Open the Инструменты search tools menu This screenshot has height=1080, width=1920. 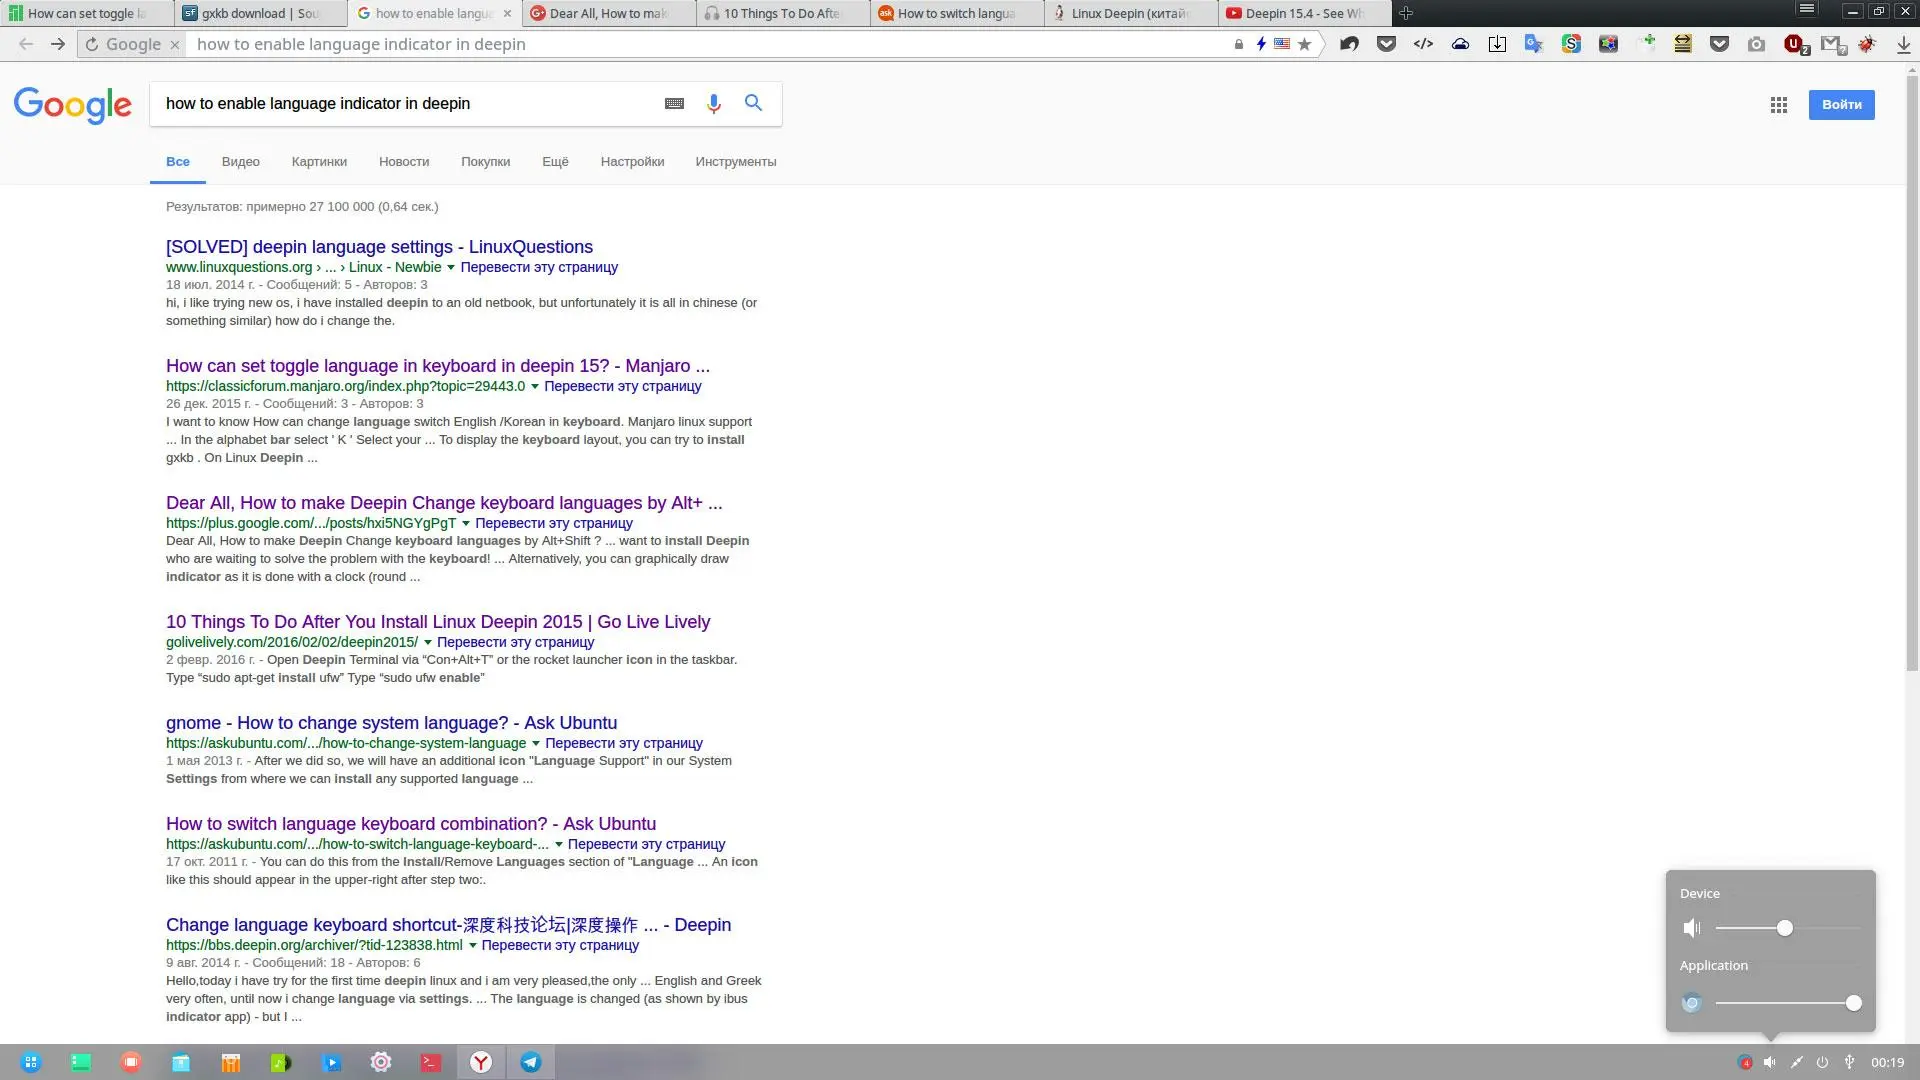coord(736,162)
